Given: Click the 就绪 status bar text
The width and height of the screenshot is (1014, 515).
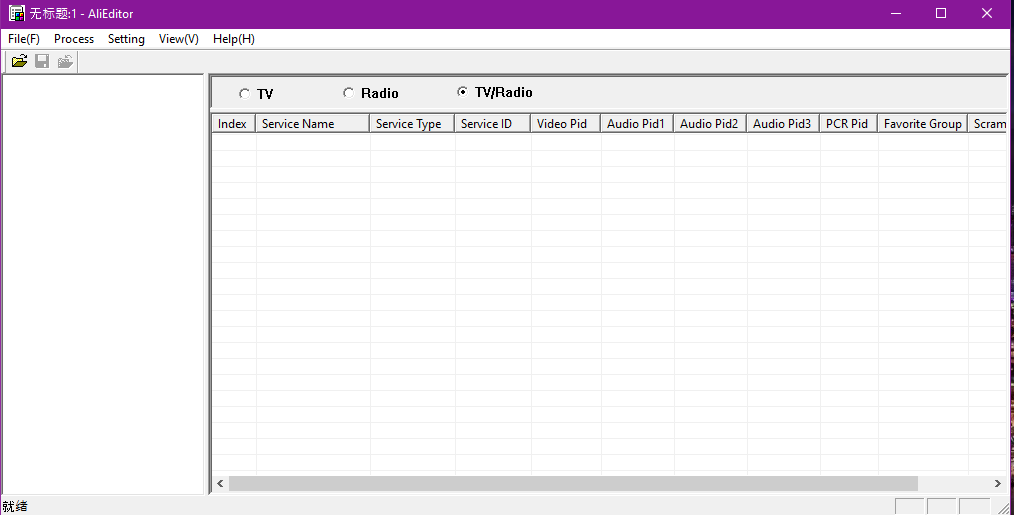Looking at the screenshot, I should point(14,507).
